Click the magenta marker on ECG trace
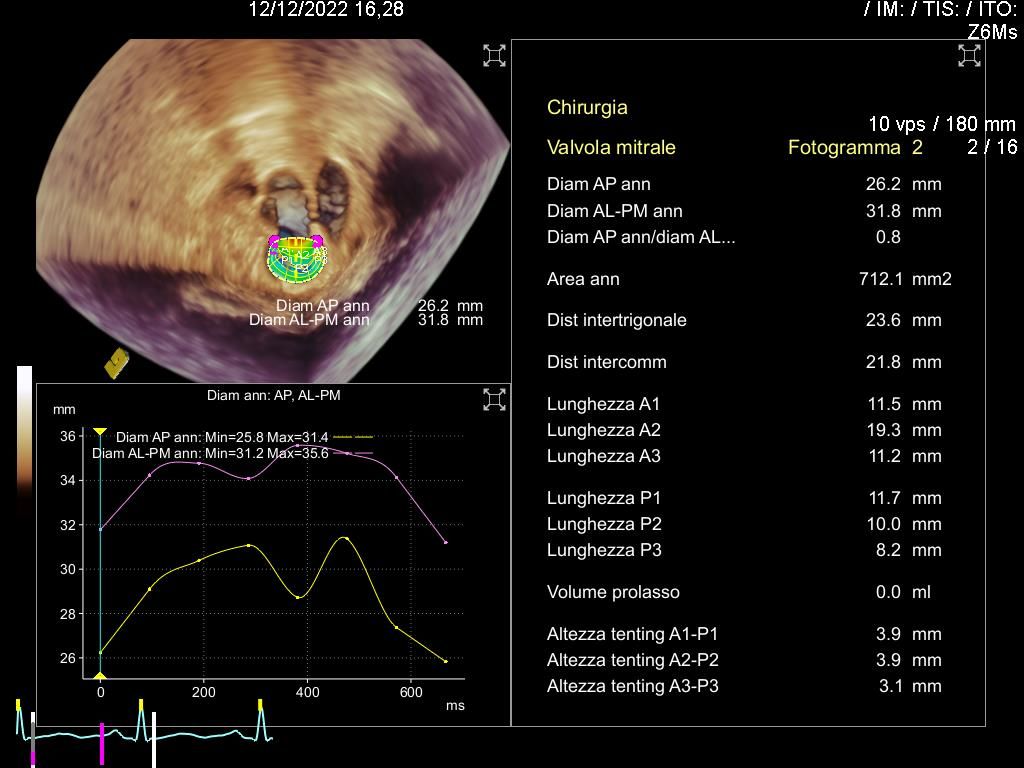This screenshot has width=1024, height=768. pyautogui.click(x=102, y=743)
